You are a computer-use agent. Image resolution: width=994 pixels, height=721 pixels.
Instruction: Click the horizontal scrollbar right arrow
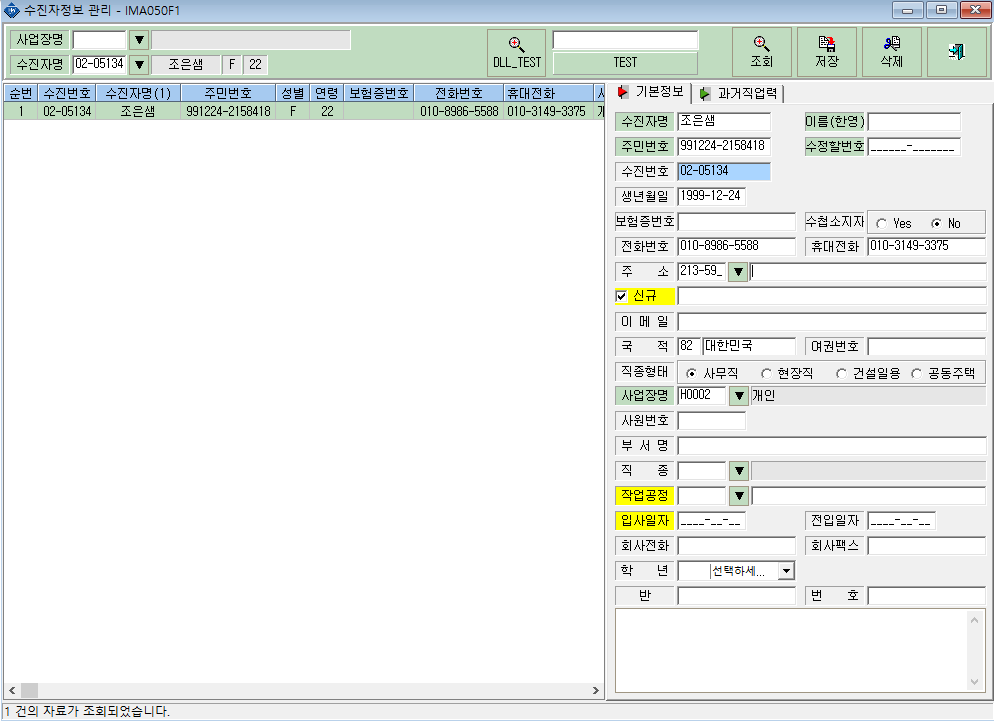click(595, 690)
